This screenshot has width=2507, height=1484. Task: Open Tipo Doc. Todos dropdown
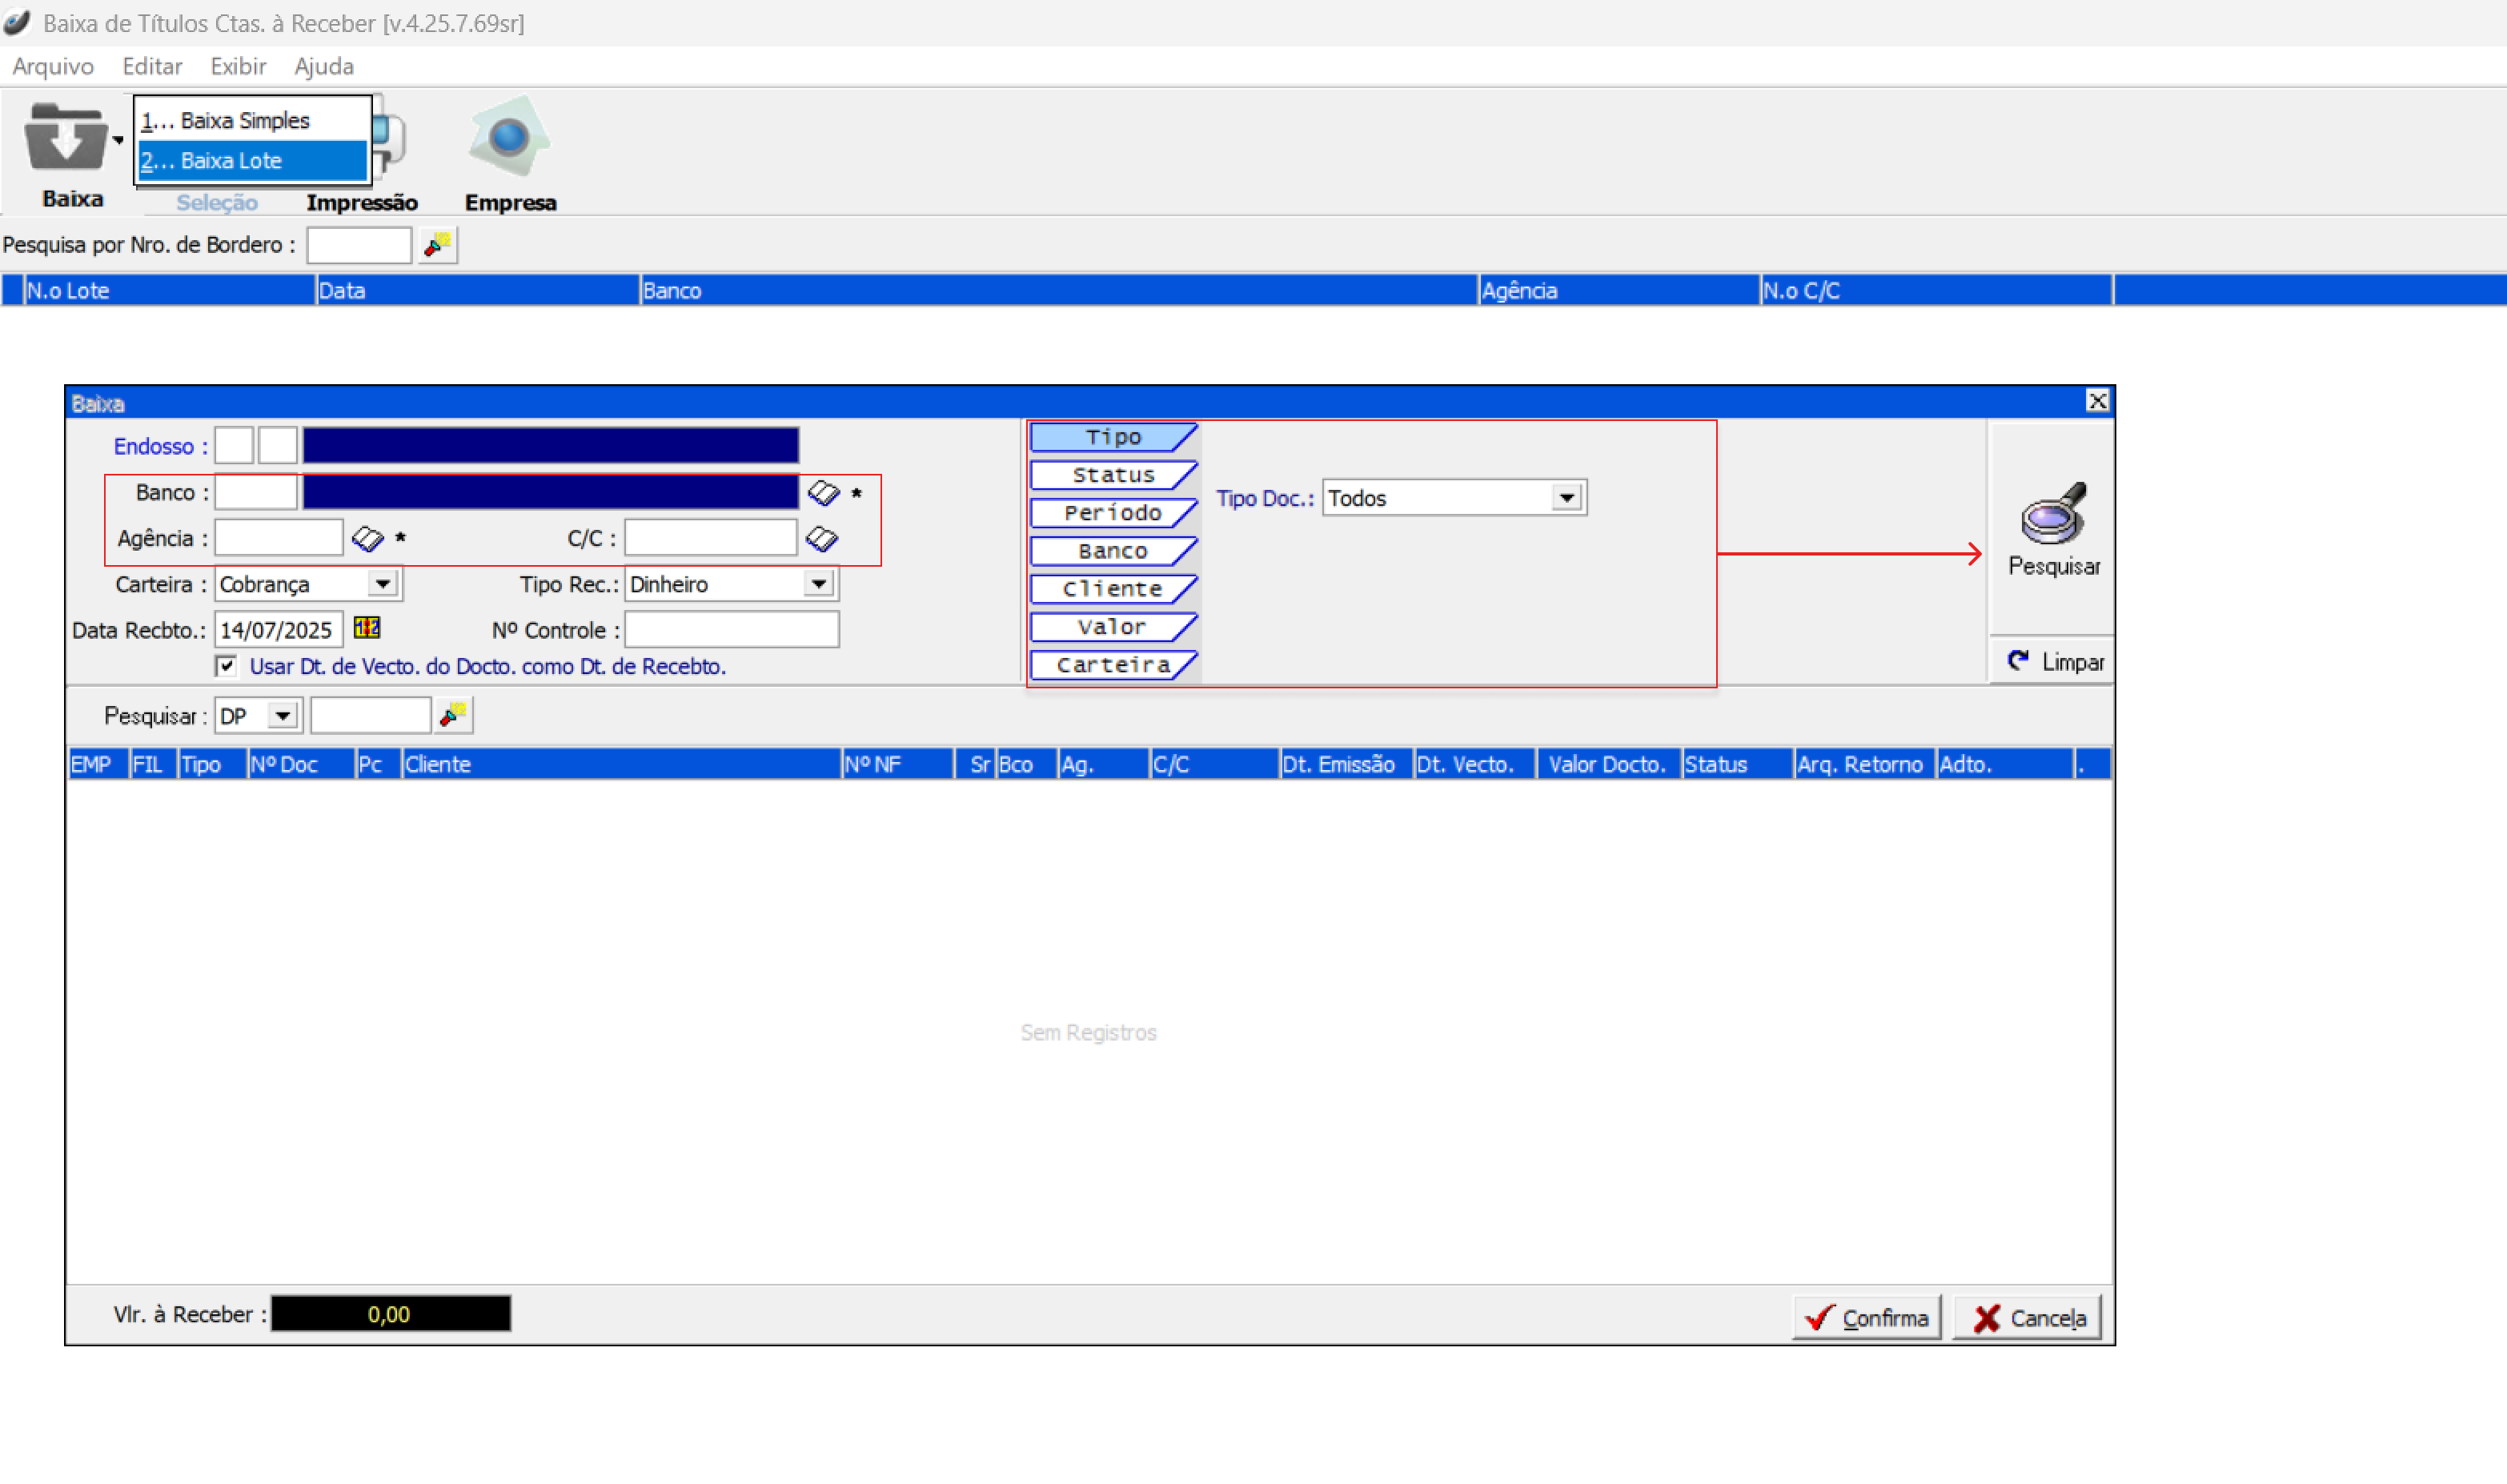click(x=1566, y=498)
